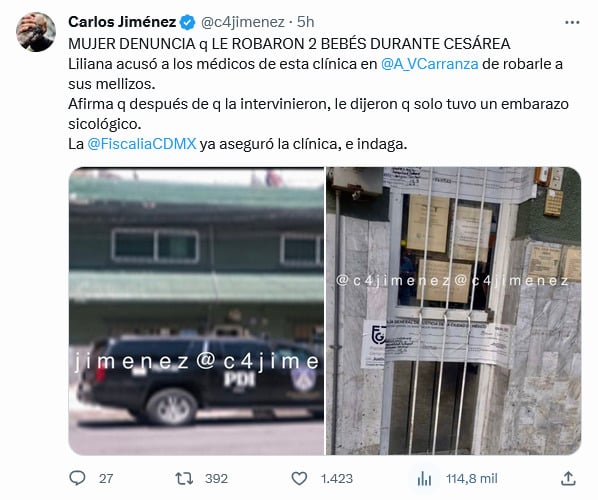This screenshot has width=598, height=500.
Task: Click the share upload icon
Action: pos(568,478)
